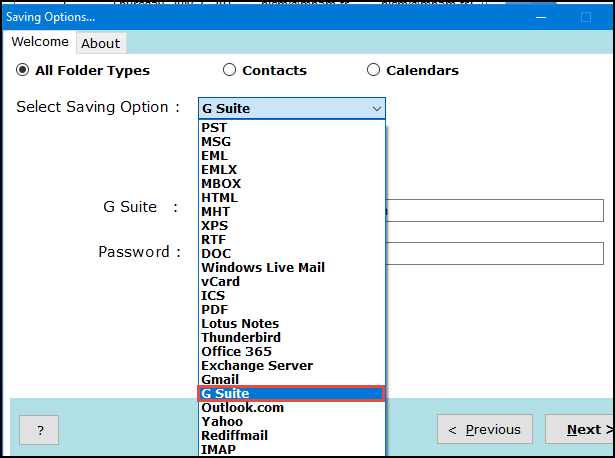Select Thunderbird saving option
The height and width of the screenshot is (458, 615).
click(292, 338)
